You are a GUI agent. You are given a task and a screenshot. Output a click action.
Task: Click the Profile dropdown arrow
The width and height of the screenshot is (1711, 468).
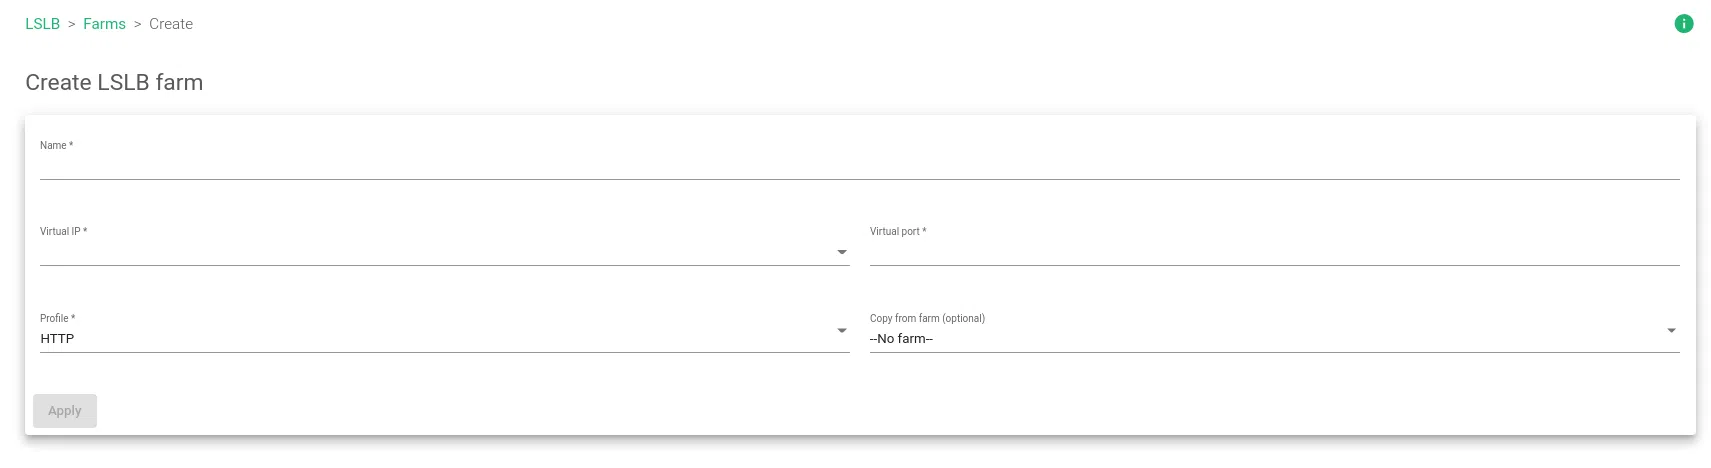click(x=842, y=331)
